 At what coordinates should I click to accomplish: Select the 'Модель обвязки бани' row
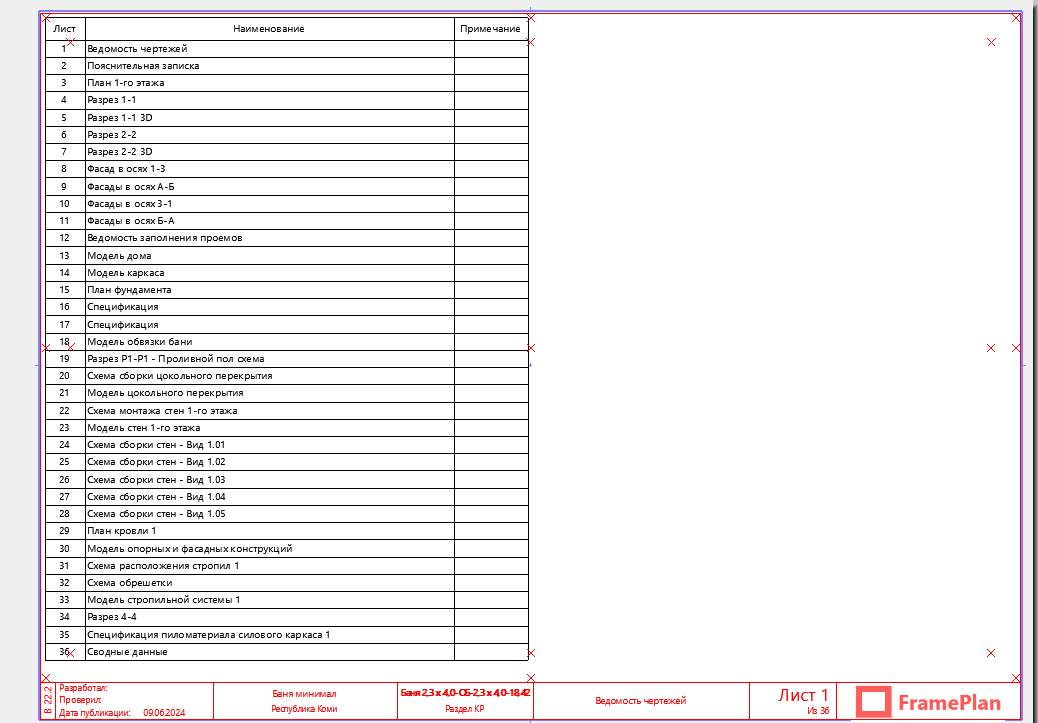139,341
